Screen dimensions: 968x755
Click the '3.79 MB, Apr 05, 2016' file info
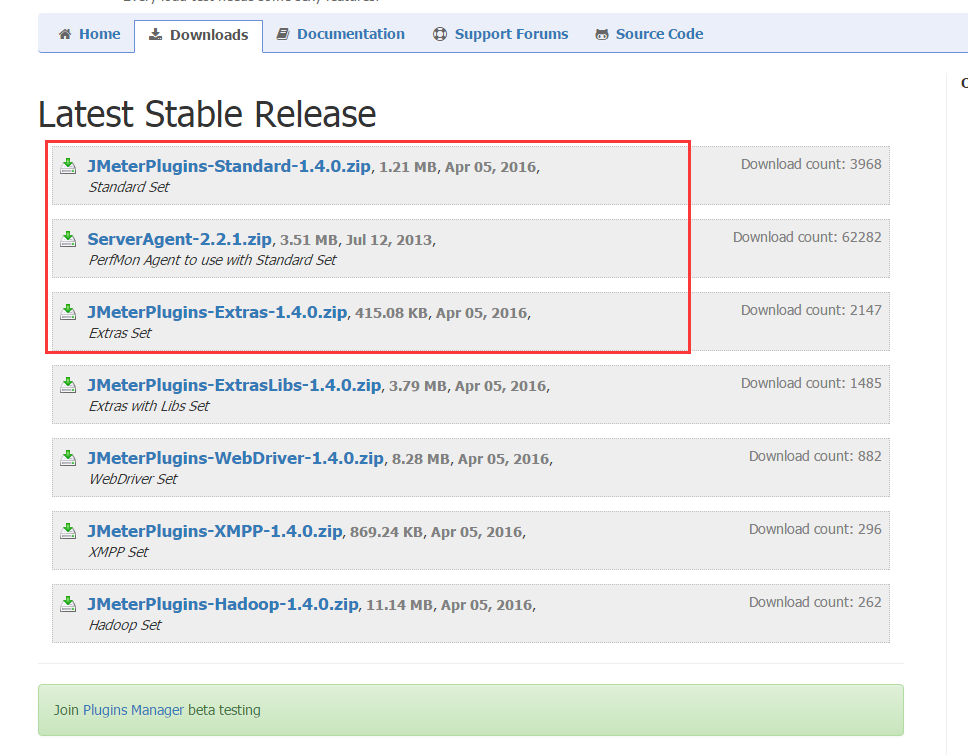pyautogui.click(x=468, y=386)
